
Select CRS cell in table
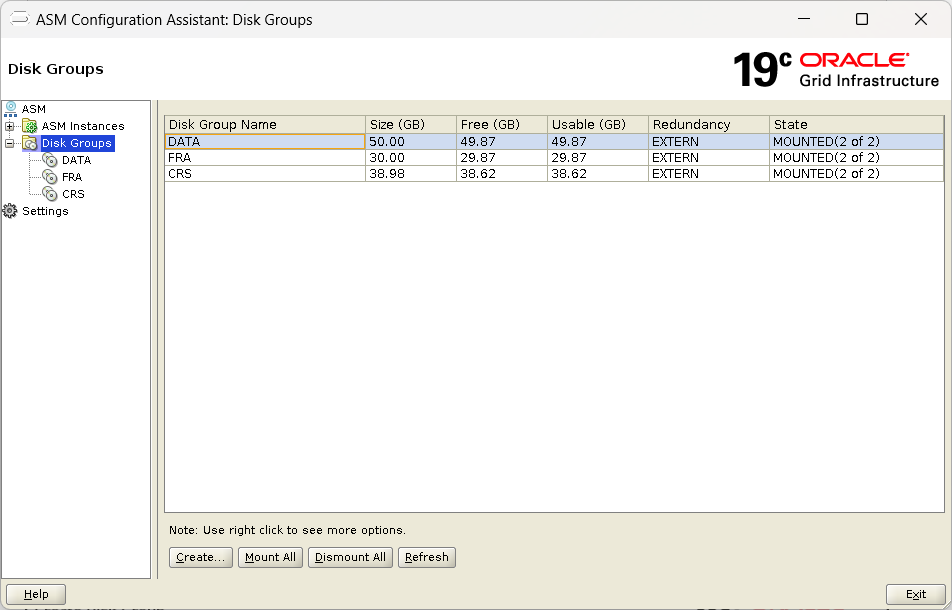265,174
